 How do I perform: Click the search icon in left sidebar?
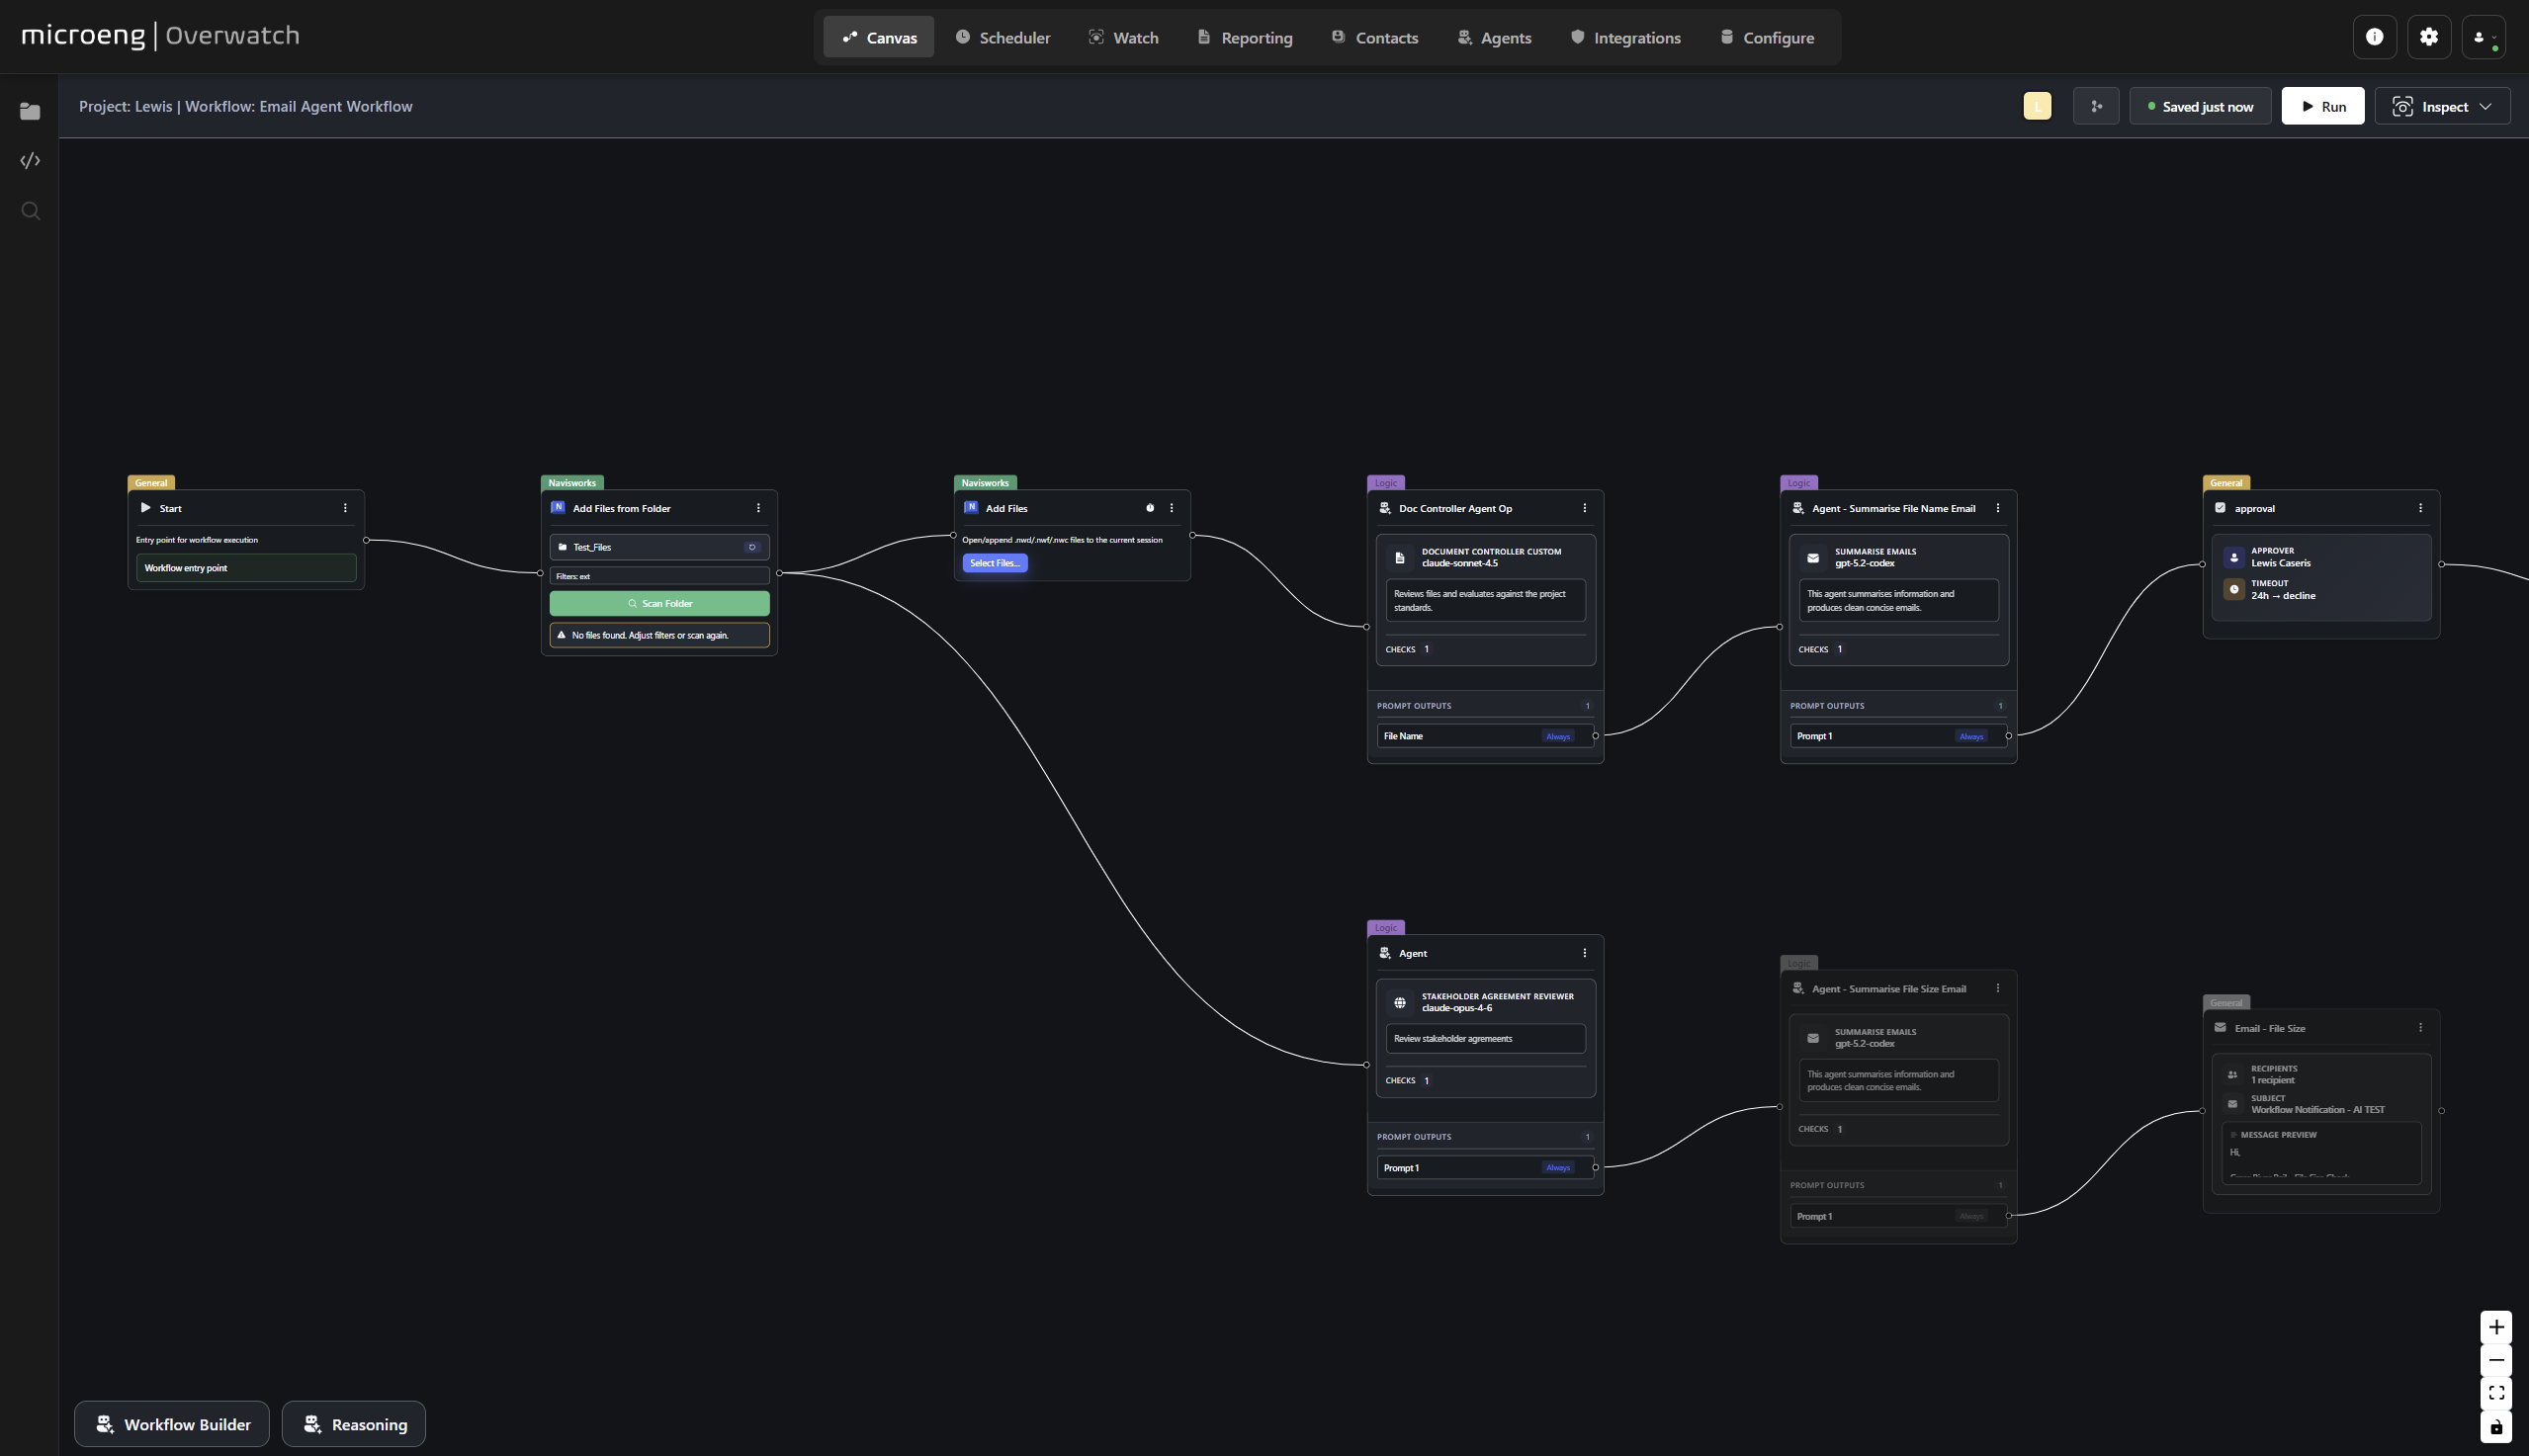[30, 211]
